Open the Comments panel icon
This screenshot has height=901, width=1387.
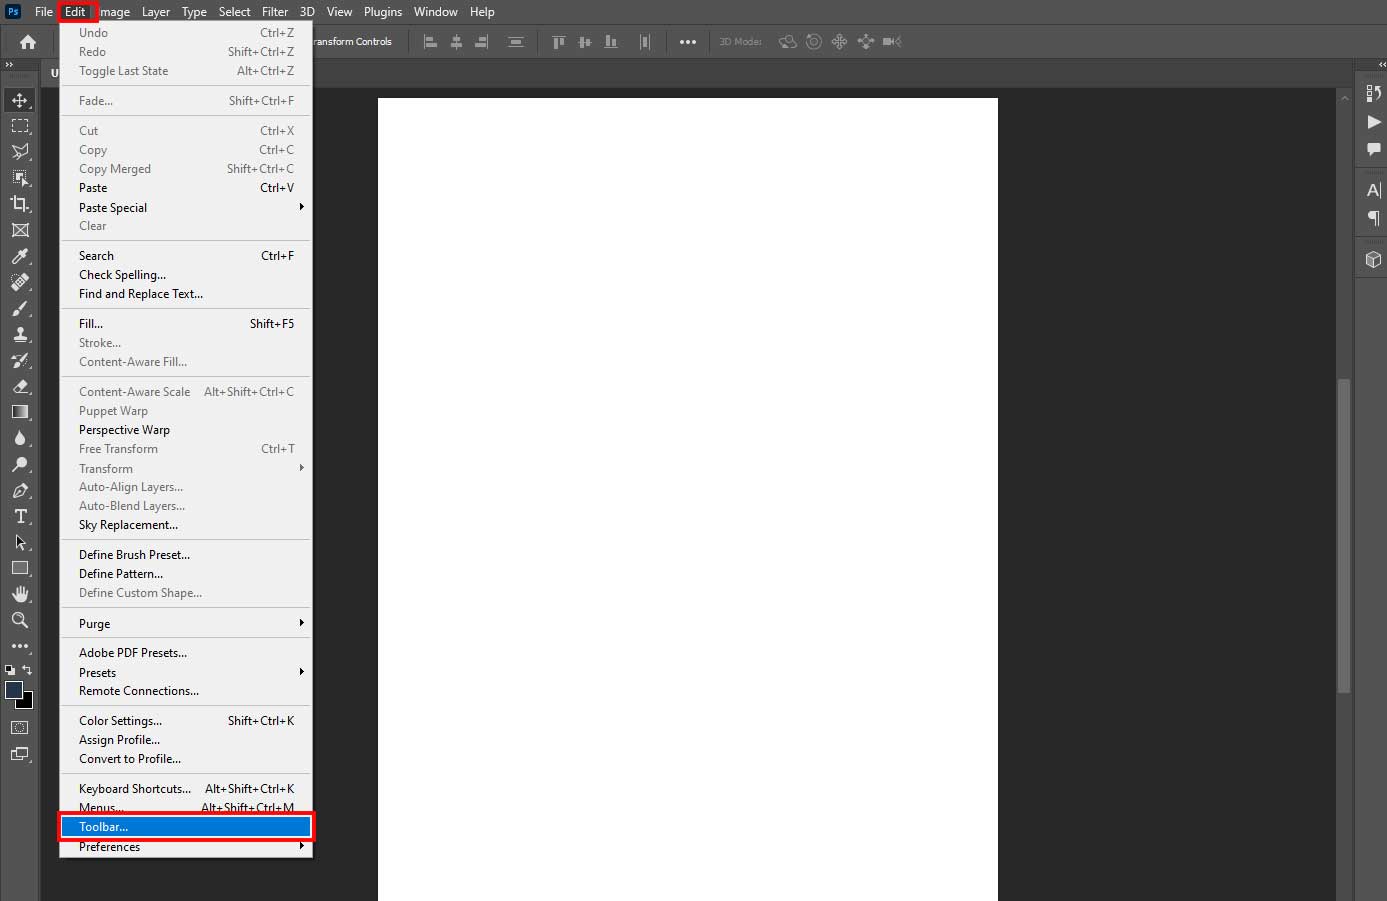tap(1373, 149)
